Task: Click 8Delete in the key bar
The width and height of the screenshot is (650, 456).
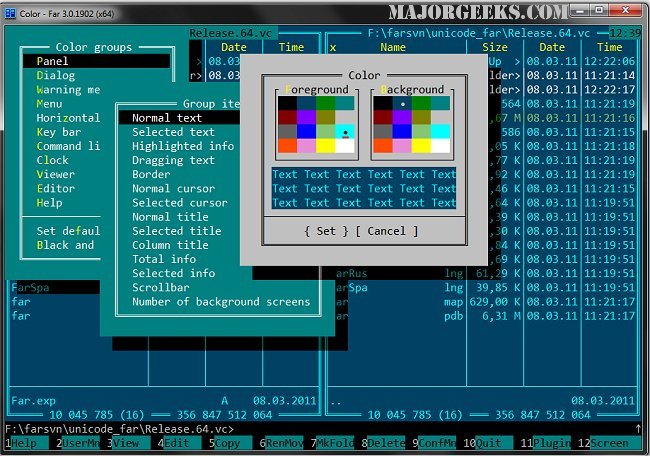Action: point(383,443)
